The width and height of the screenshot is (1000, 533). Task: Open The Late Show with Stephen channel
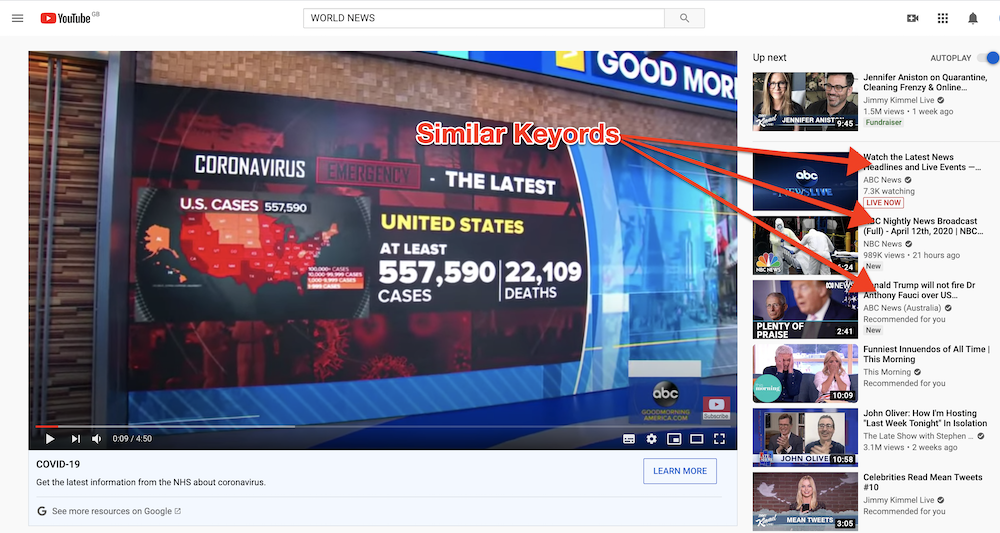[x=918, y=436]
